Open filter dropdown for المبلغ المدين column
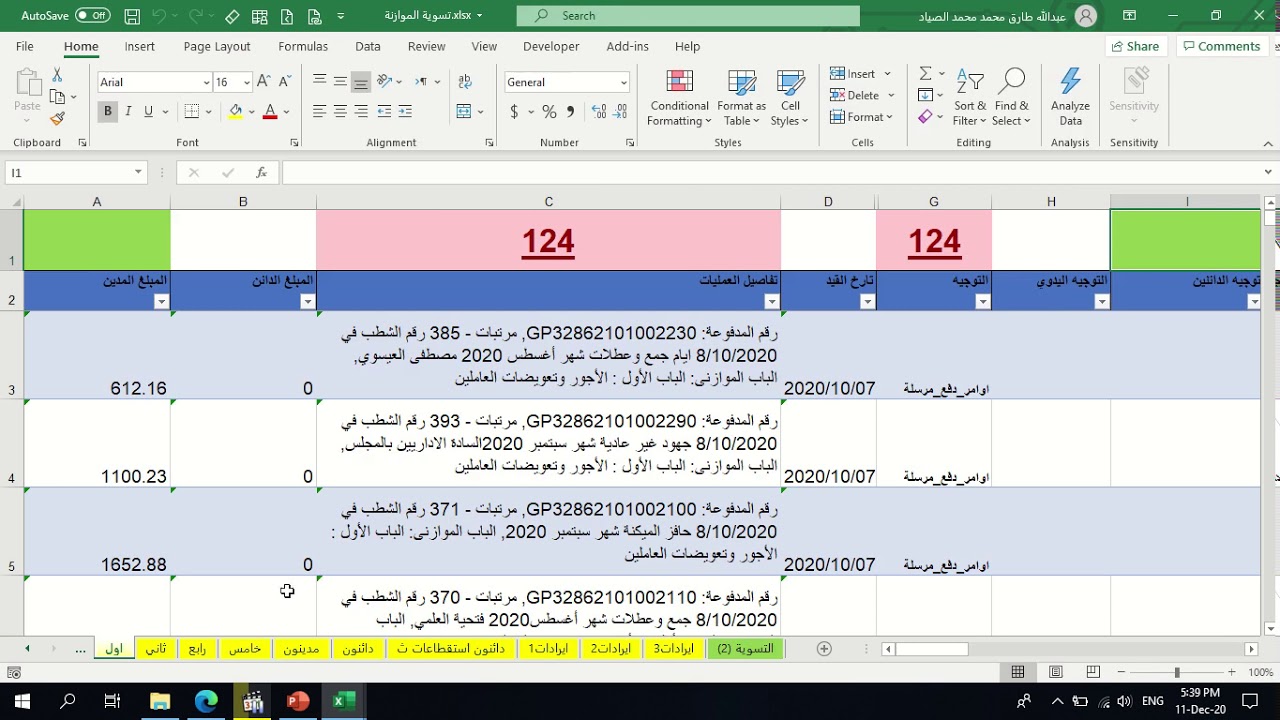 point(161,302)
